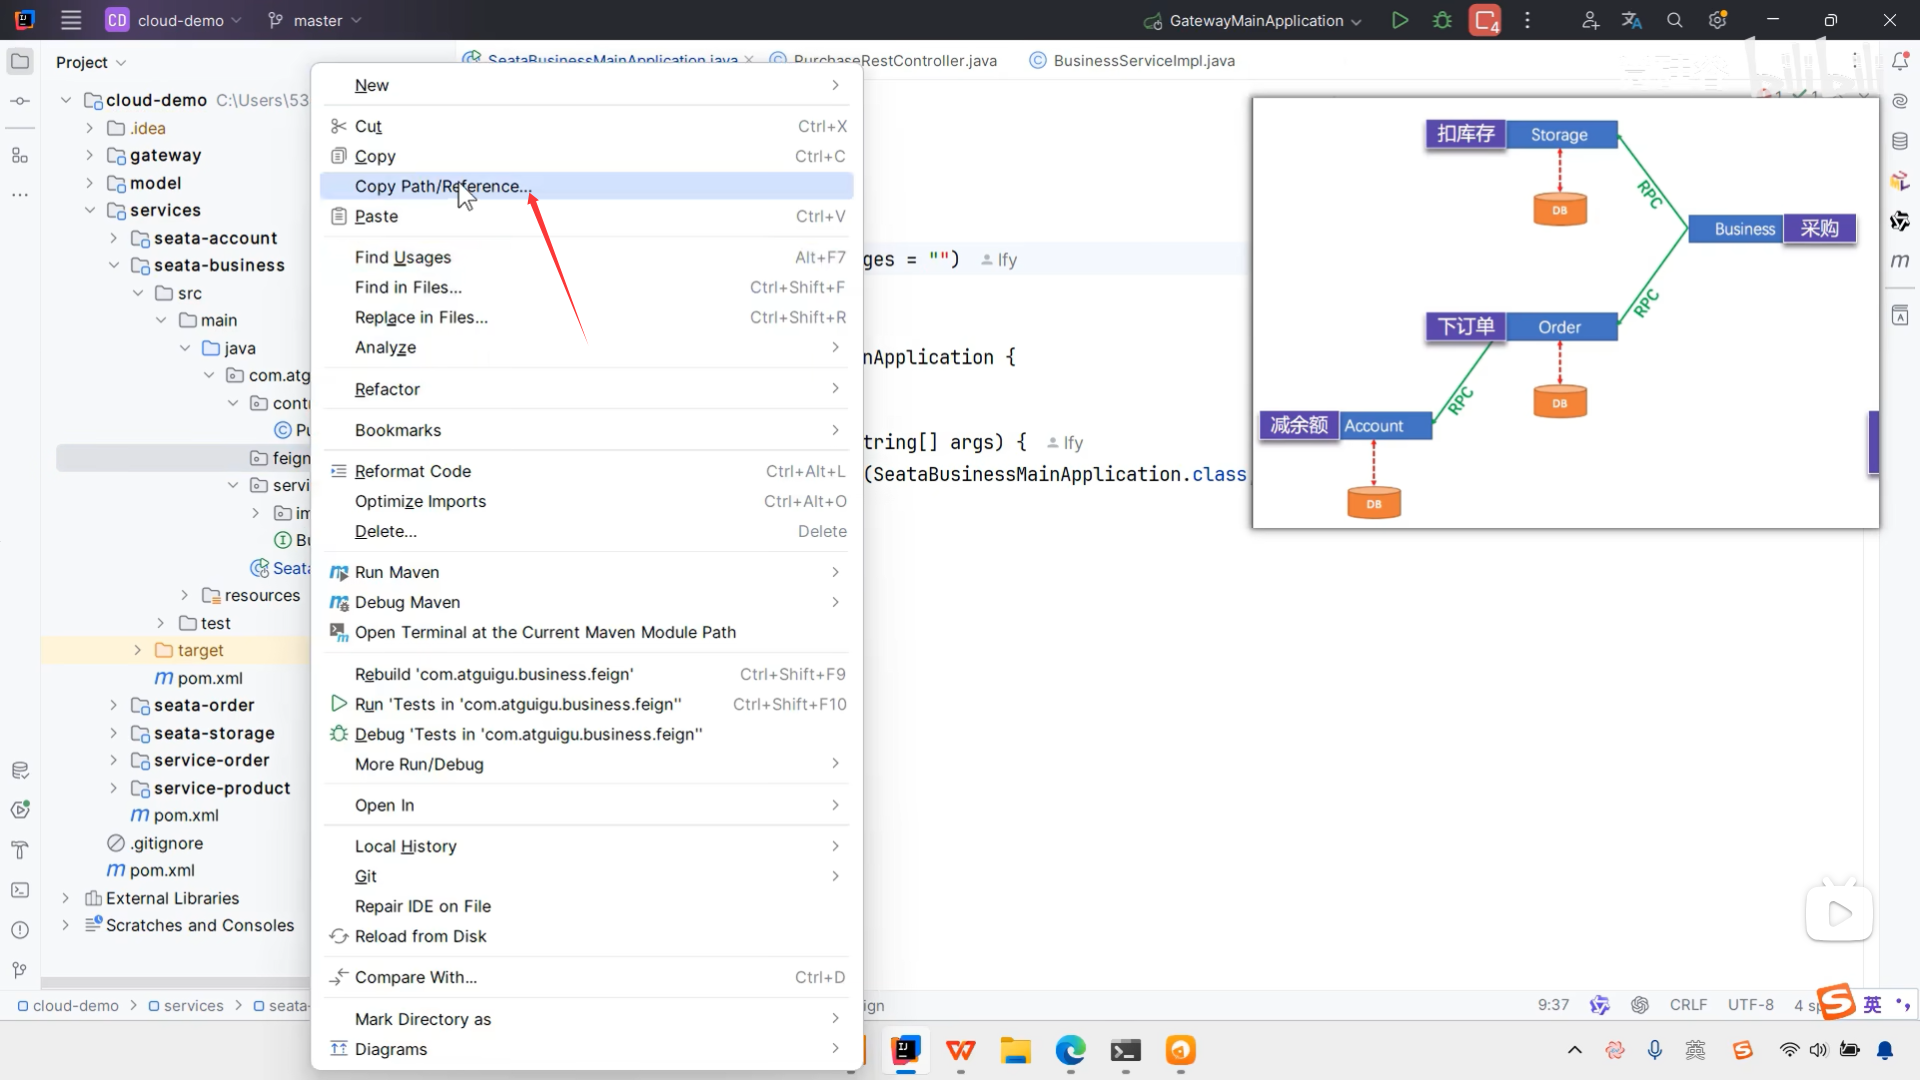This screenshot has width=1920, height=1080.
Task: Open the Terminal tool window icon
Action: pyautogui.click(x=20, y=890)
